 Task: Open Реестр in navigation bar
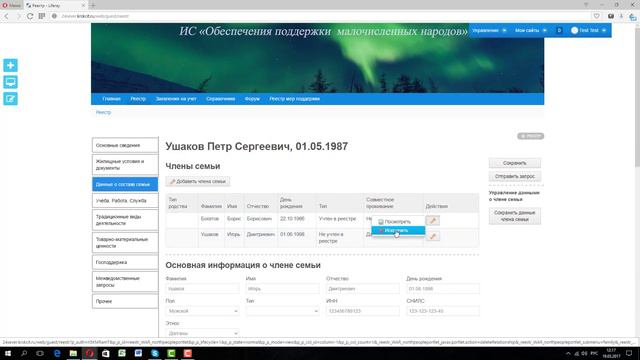(138, 99)
